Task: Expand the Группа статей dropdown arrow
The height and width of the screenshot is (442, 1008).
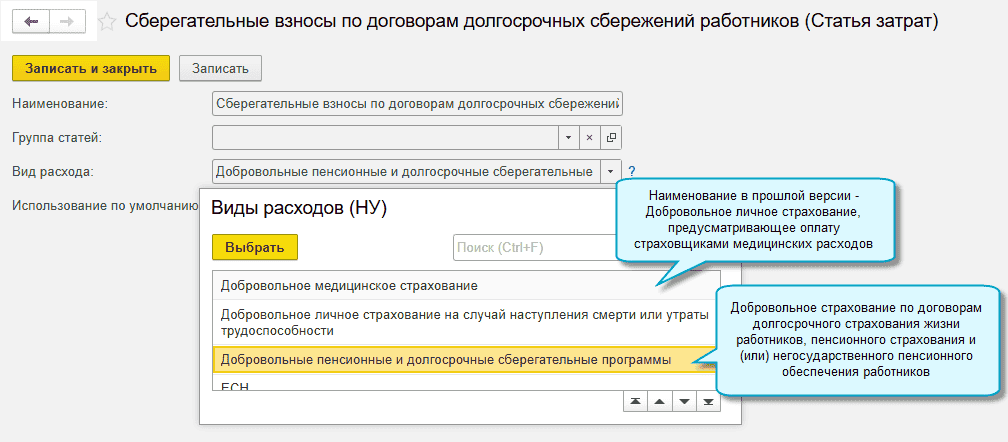Action: click(x=568, y=137)
